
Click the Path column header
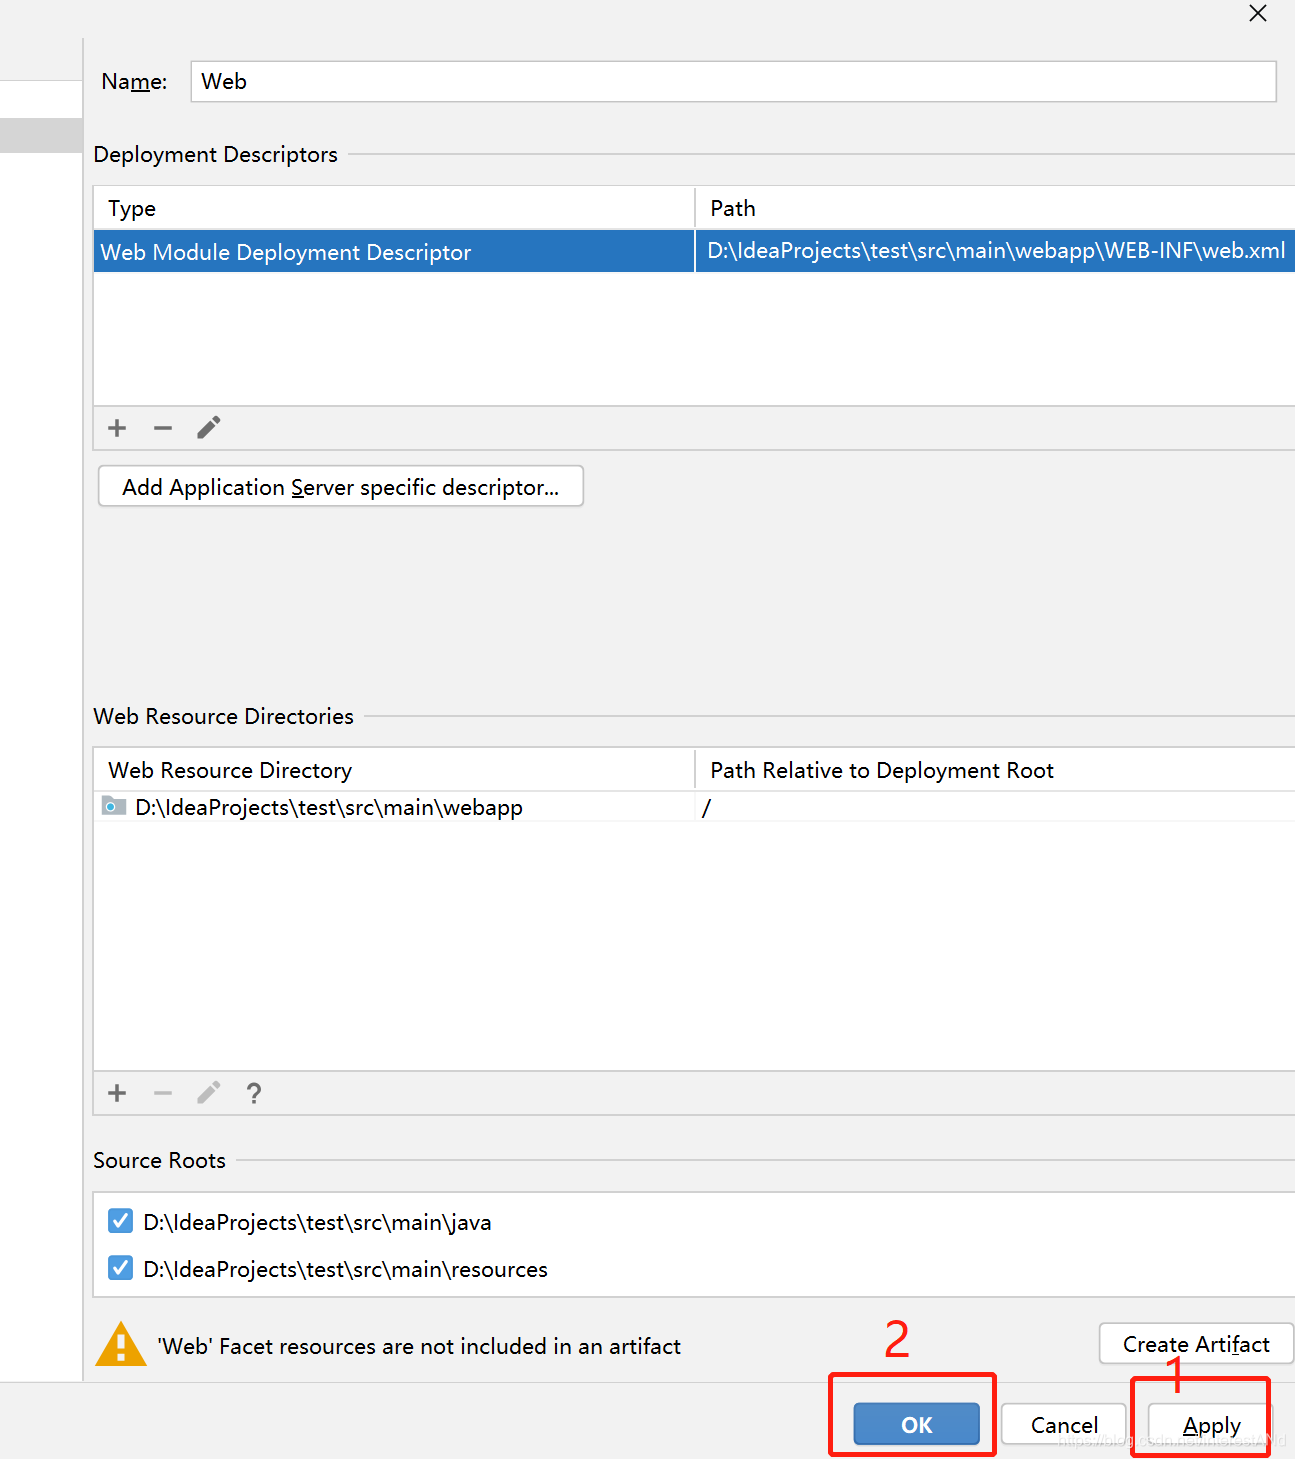[995, 208]
